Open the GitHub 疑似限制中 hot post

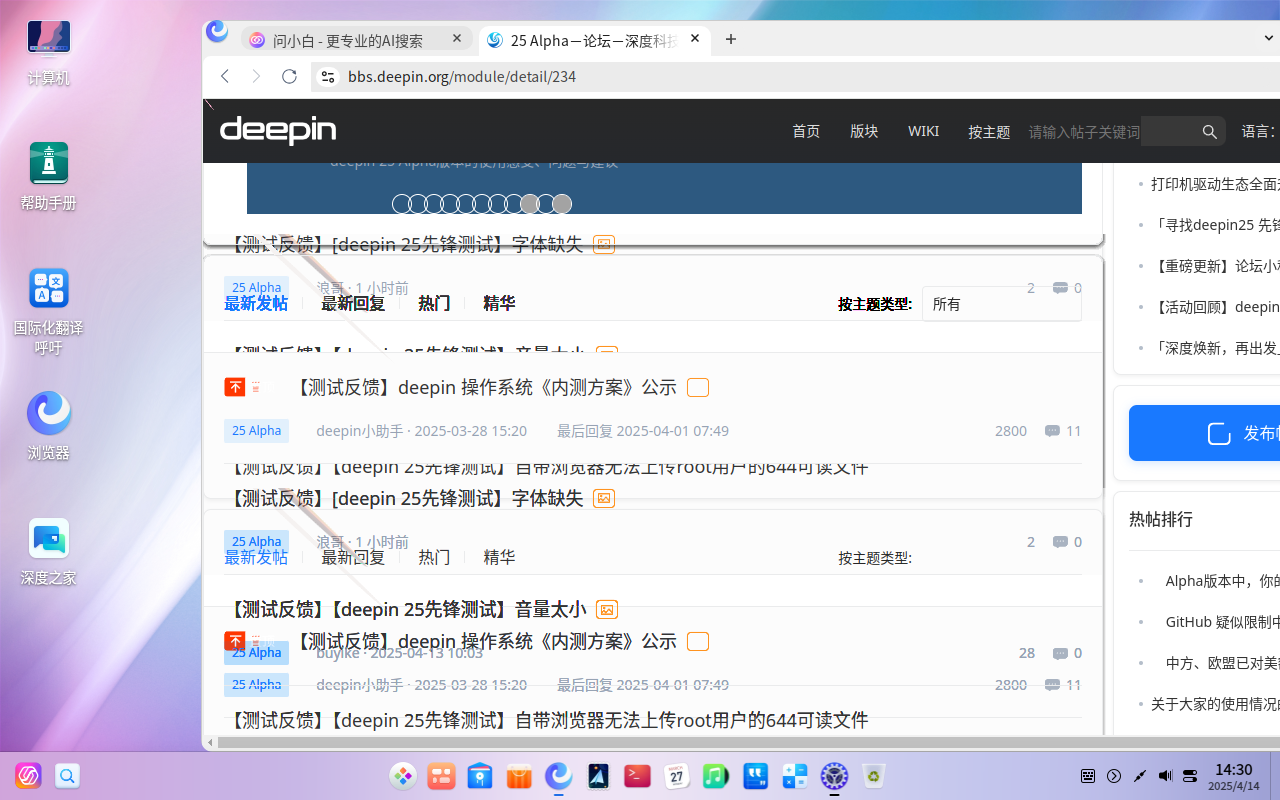tap(1222, 622)
